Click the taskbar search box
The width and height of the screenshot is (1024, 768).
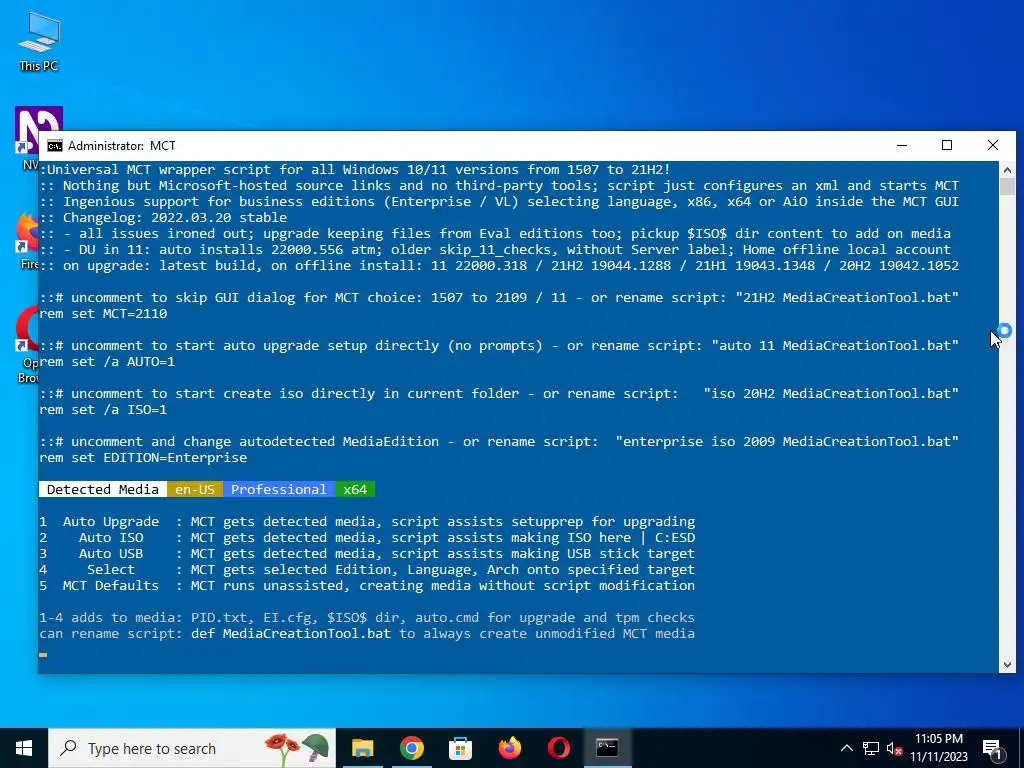(x=191, y=748)
